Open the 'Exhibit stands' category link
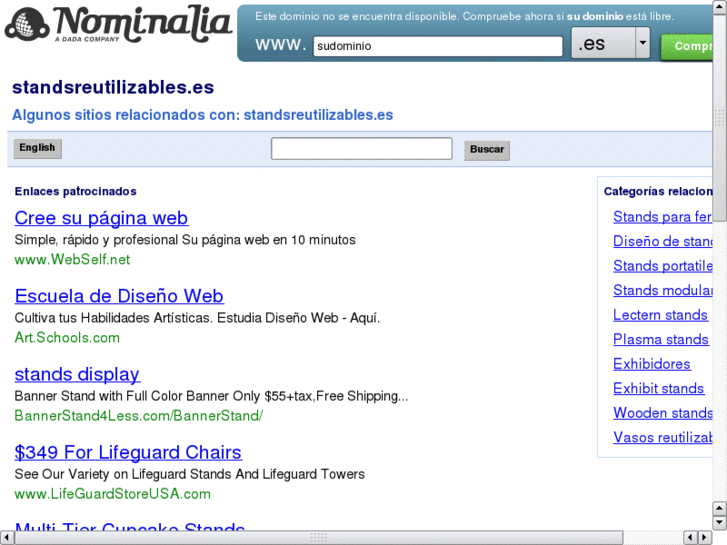Viewport: 727px width, 545px height. pos(658,389)
